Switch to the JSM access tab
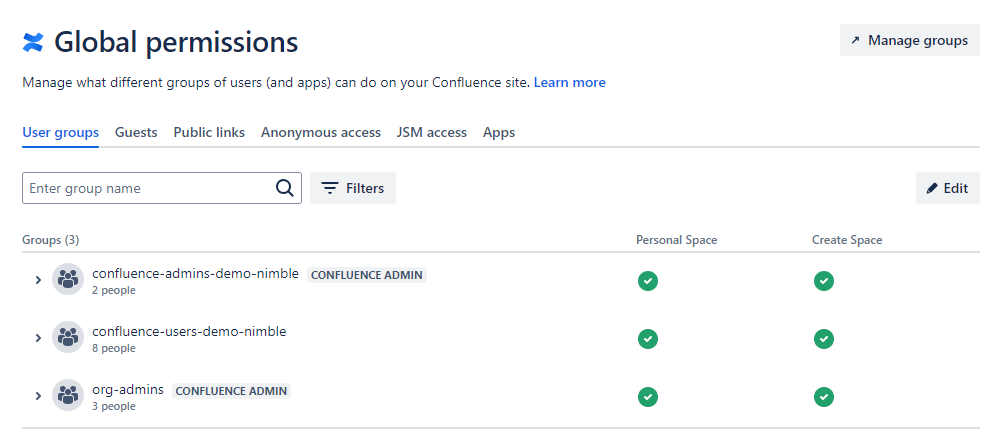Viewport: 988px width, 439px height. click(432, 132)
